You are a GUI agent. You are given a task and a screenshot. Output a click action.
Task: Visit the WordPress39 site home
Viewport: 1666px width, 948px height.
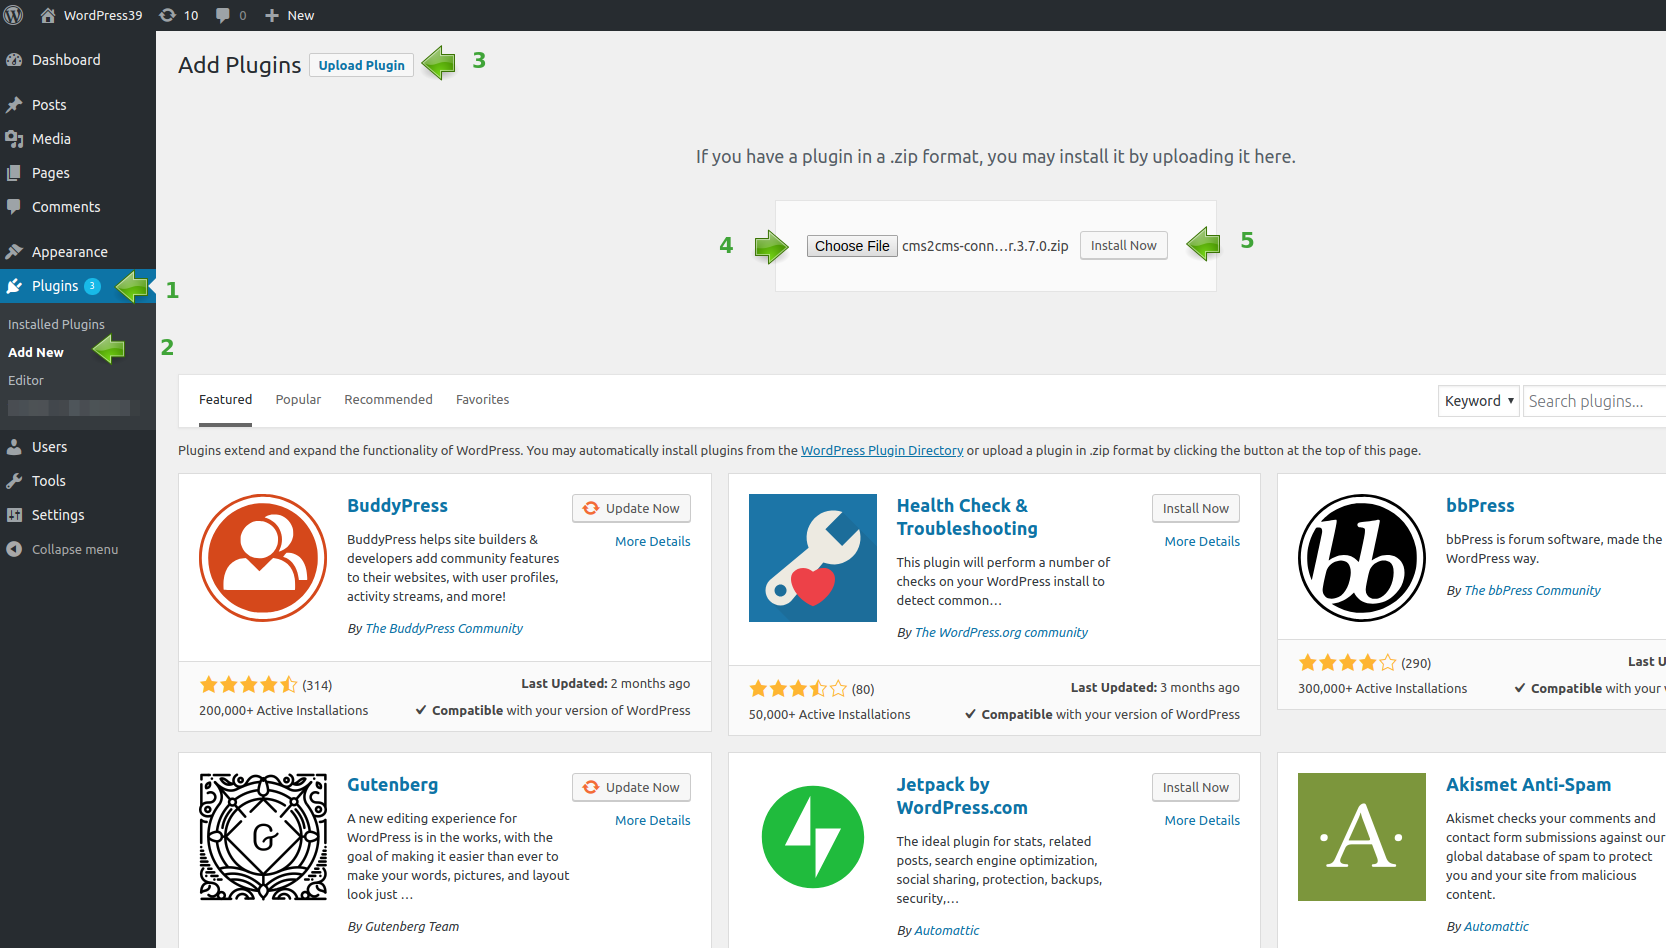[91, 15]
